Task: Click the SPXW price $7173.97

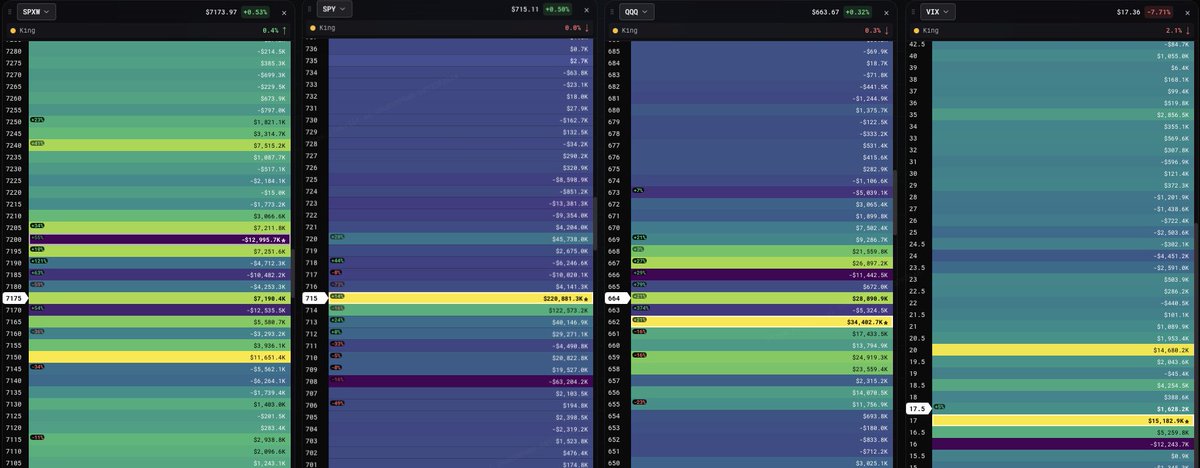Action: (222, 12)
